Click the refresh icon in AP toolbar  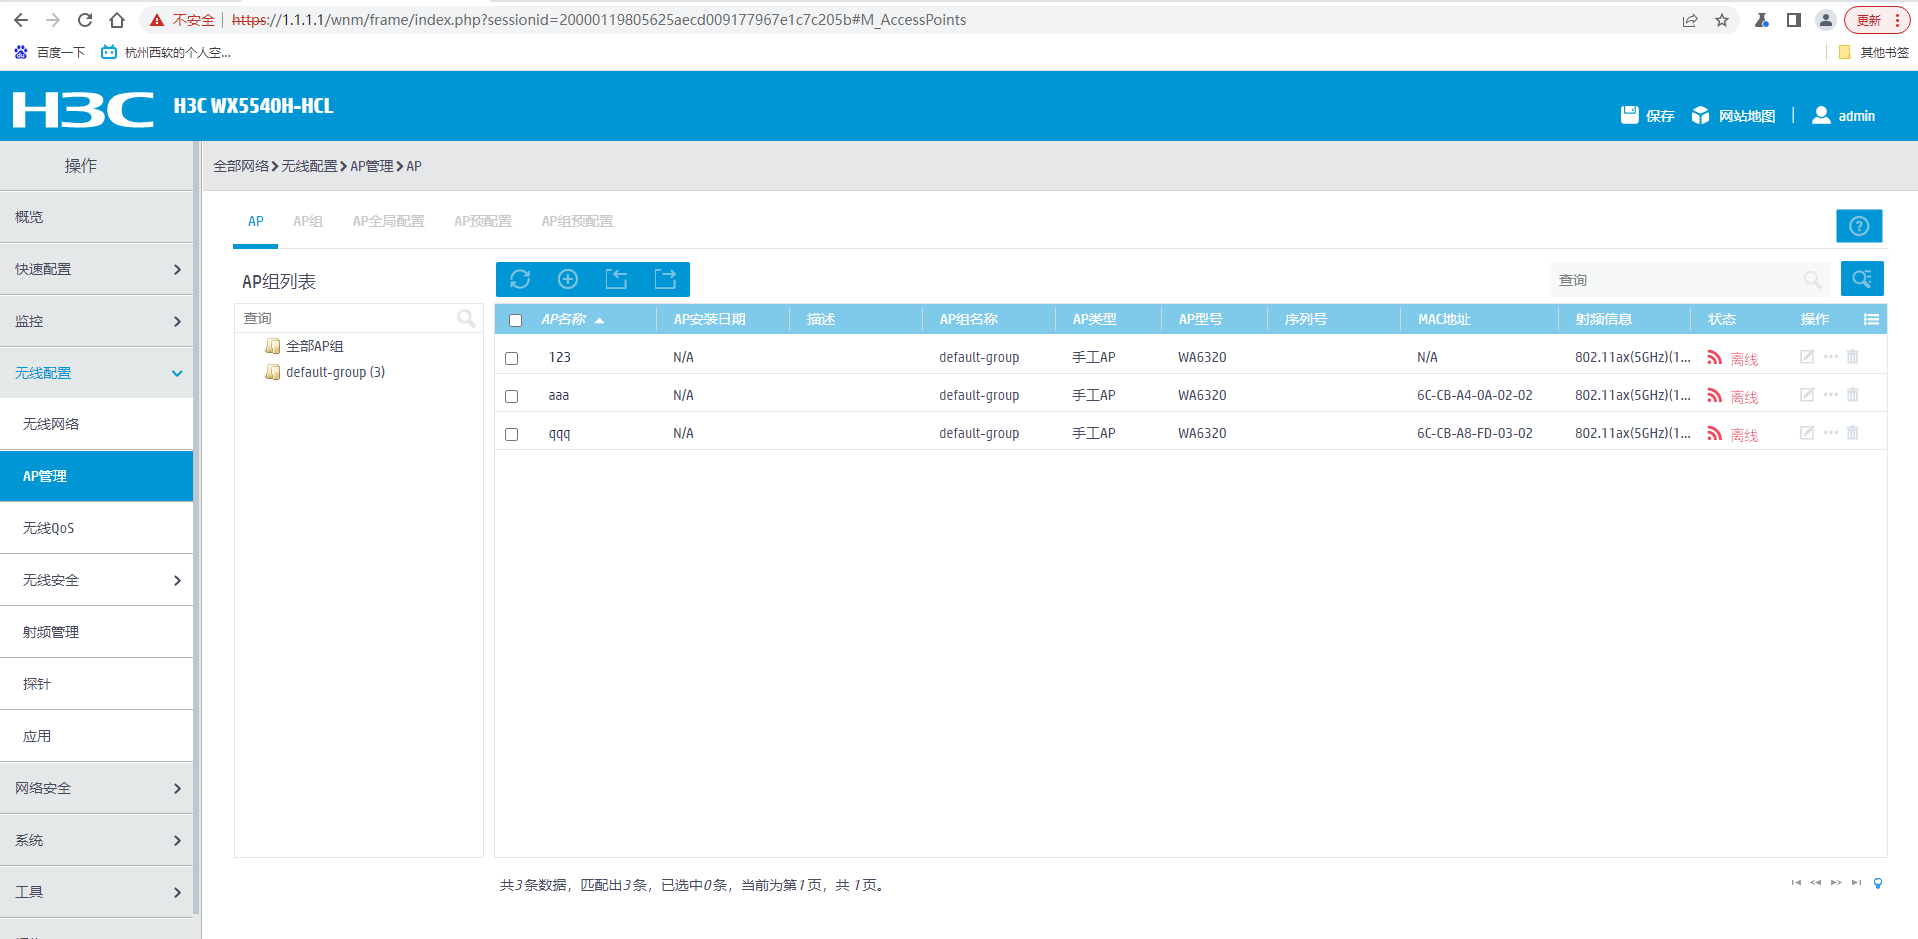[520, 279]
